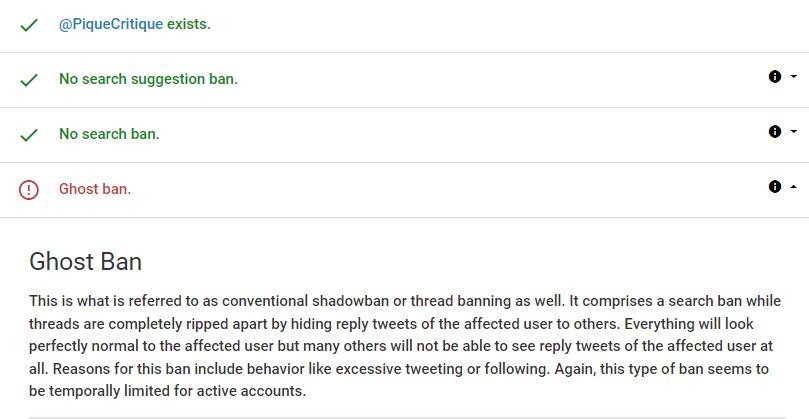Click the red warning icon beside Ghost ban
Image resolution: width=809 pixels, height=419 pixels.
(29, 190)
